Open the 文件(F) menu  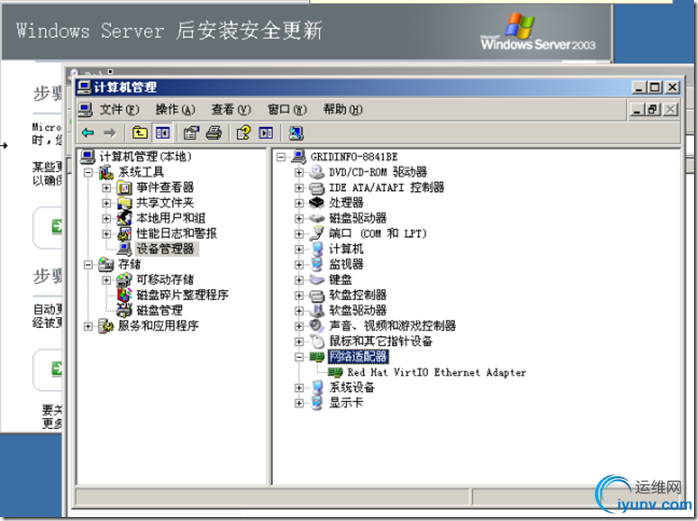point(119,110)
